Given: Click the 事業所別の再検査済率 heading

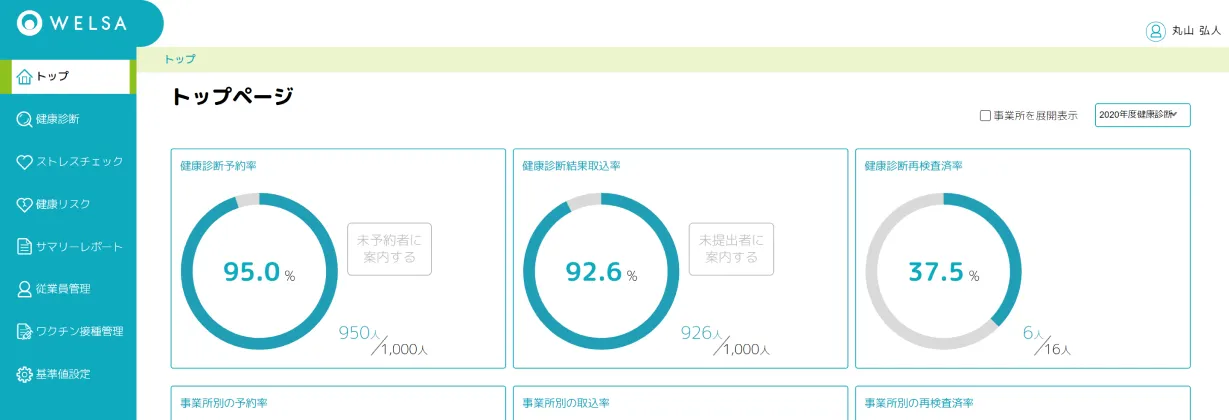Looking at the screenshot, I should coord(919,402).
